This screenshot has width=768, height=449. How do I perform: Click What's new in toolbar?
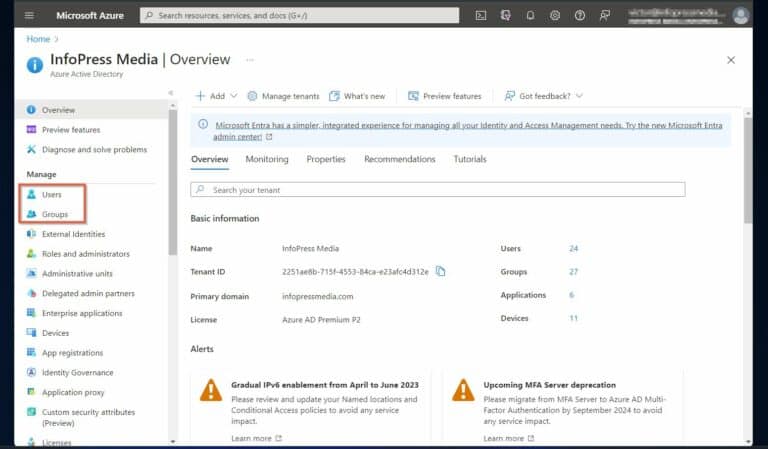click(x=357, y=96)
